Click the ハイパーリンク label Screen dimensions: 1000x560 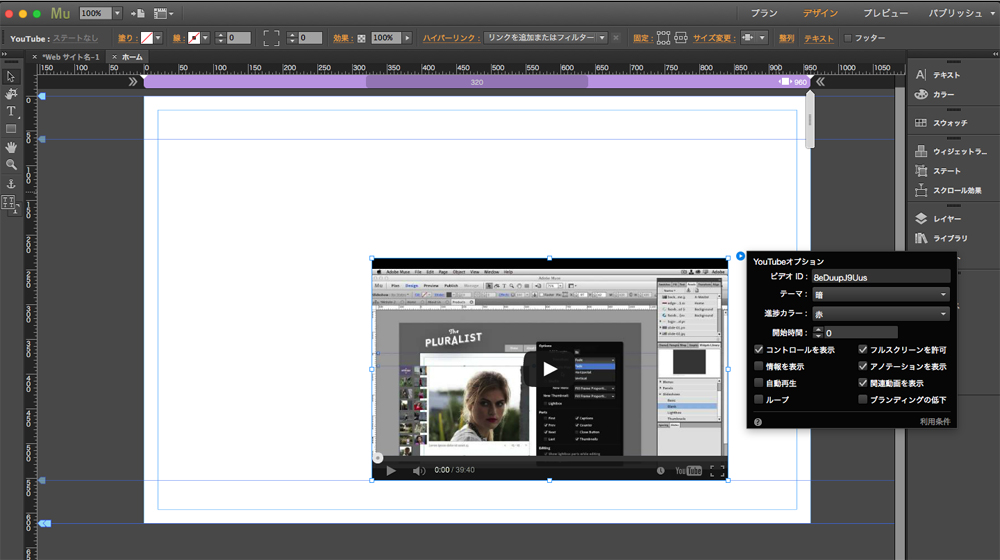pyautogui.click(x=451, y=38)
